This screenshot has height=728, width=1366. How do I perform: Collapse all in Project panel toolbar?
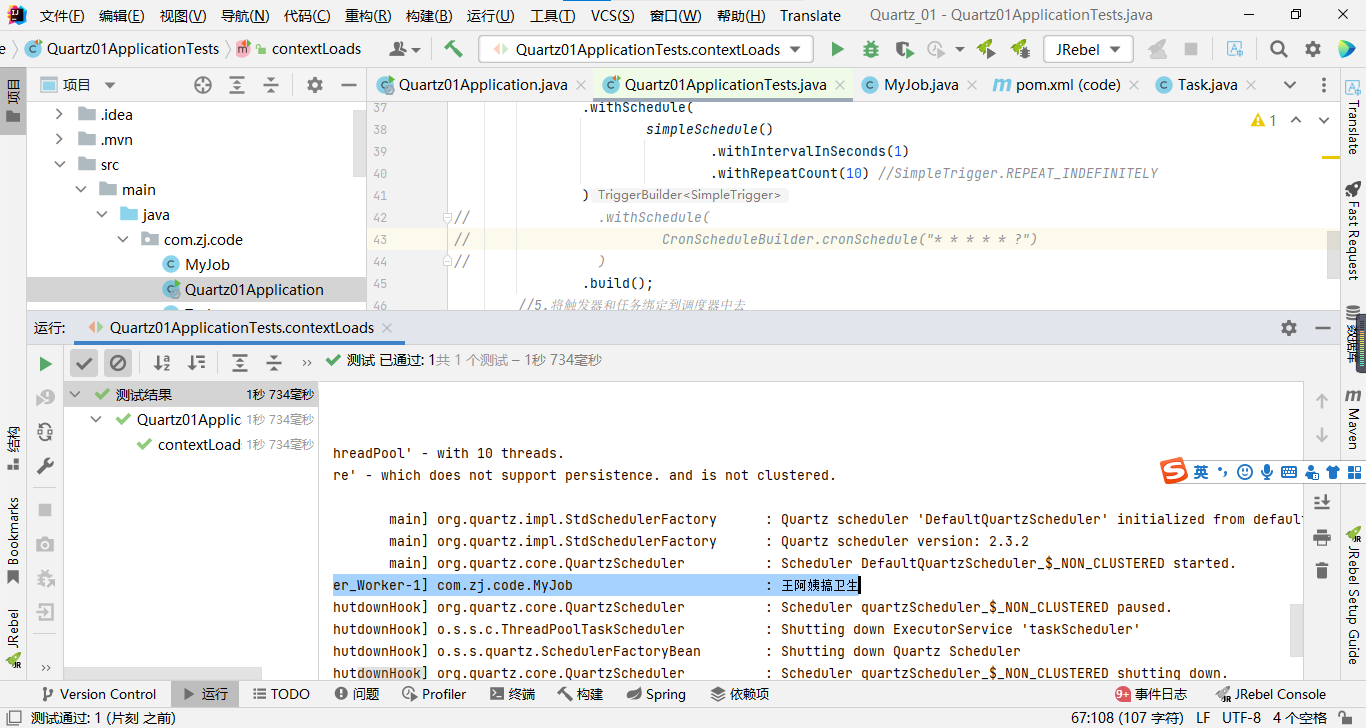271,85
